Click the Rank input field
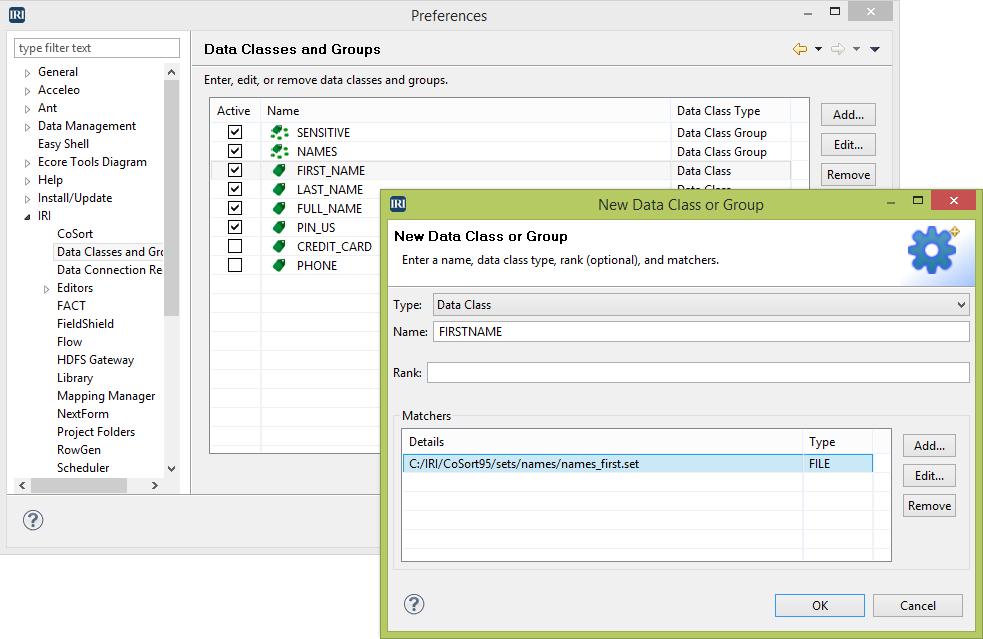The width and height of the screenshot is (983, 639). [698, 372]
